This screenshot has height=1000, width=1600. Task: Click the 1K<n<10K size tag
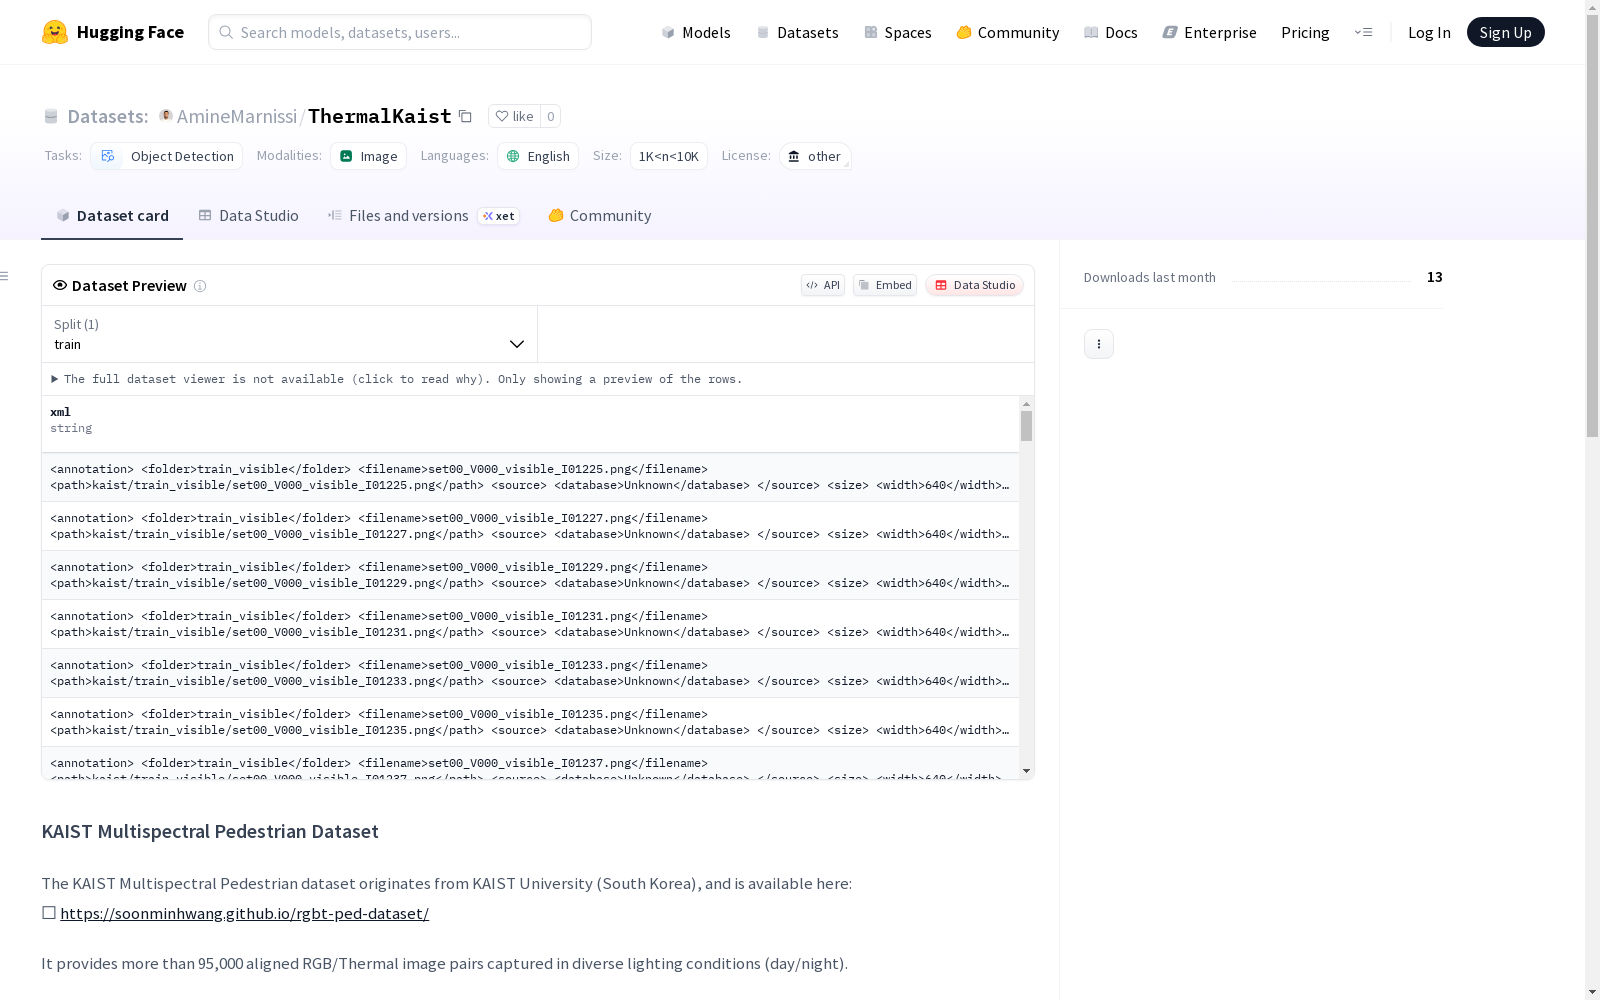(x=669, y=156)
